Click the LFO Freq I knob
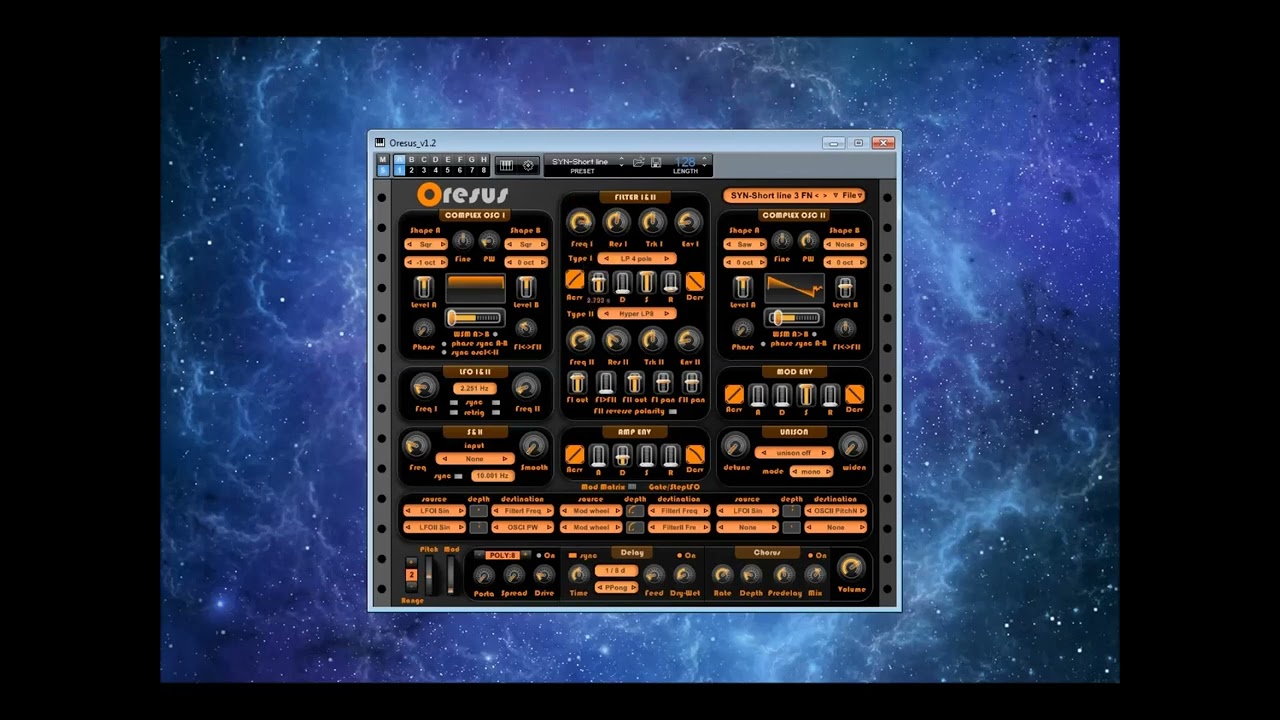Screen dimensions: 1280x720 point(424,387)
